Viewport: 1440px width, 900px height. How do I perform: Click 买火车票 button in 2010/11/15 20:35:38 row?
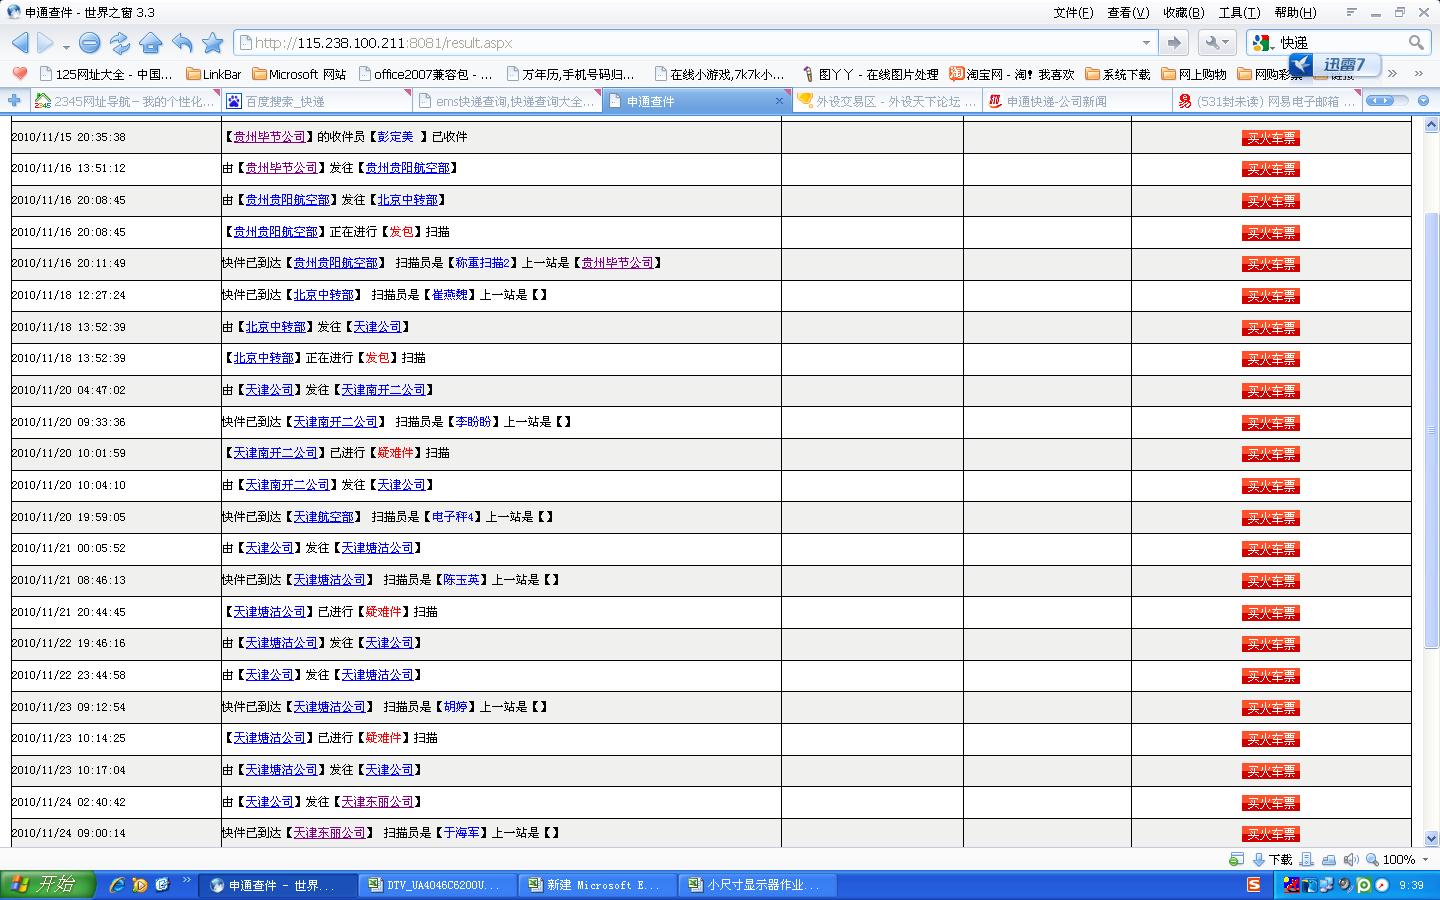pos(1271,138)
